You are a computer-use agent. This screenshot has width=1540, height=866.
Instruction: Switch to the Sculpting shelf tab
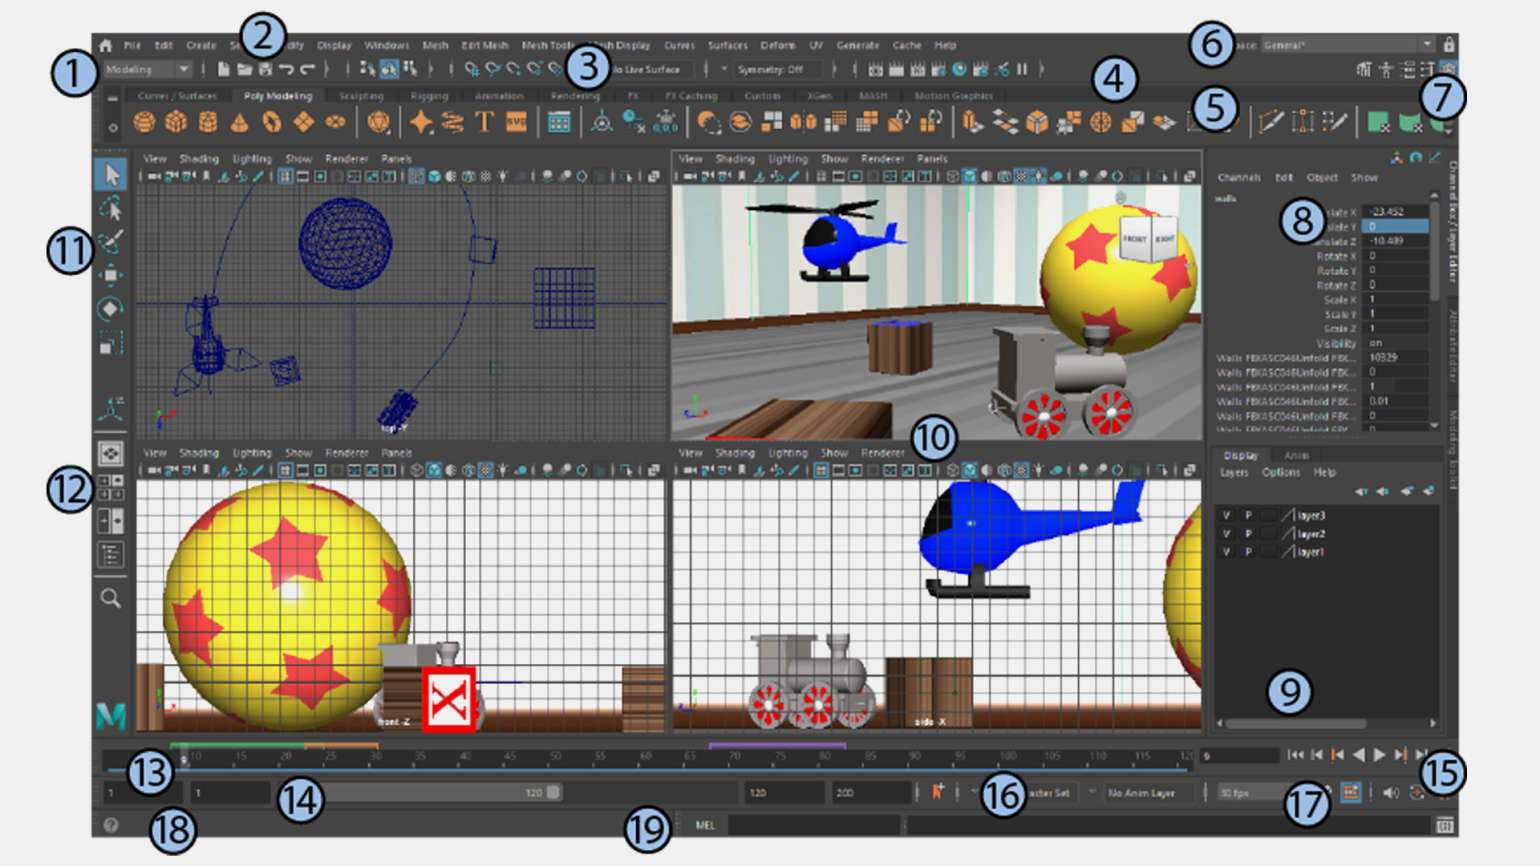(x=361, y=96)
